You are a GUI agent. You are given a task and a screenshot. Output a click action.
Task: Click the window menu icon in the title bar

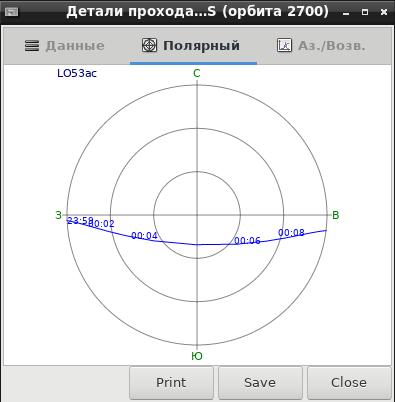(x=12, y=12)
